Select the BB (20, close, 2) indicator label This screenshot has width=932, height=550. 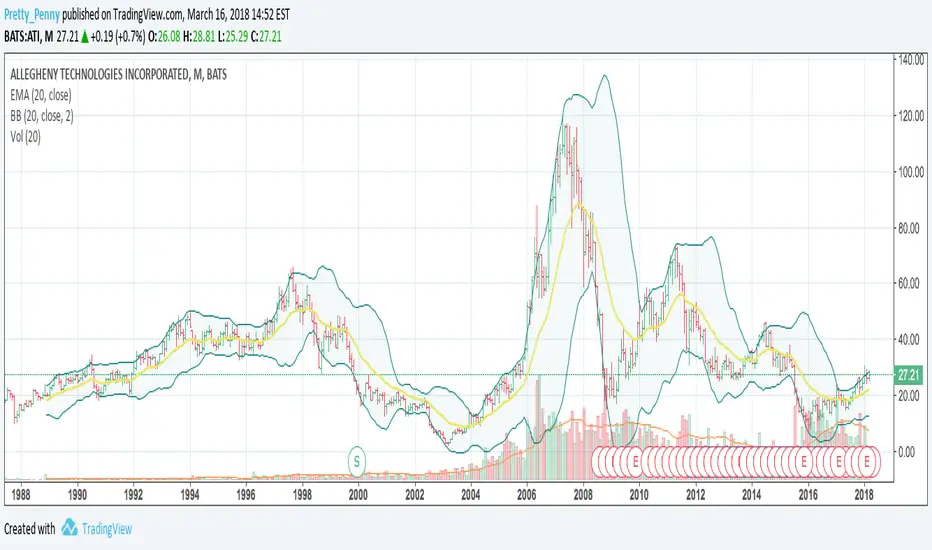point(42,116)
